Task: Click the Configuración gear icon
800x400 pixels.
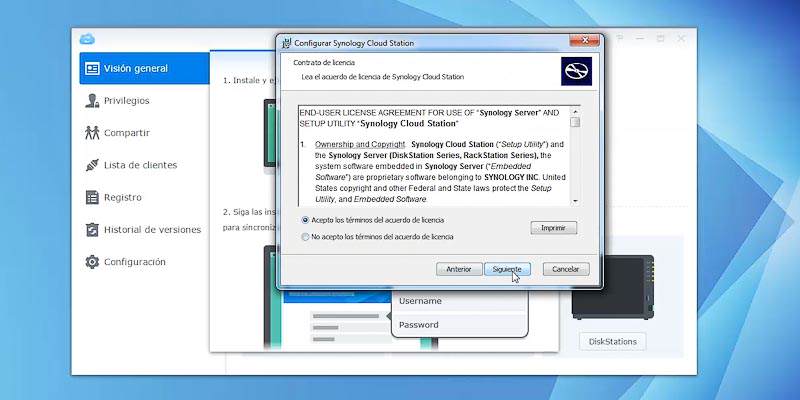Action: pyautogui.click(x=92, y=262)
